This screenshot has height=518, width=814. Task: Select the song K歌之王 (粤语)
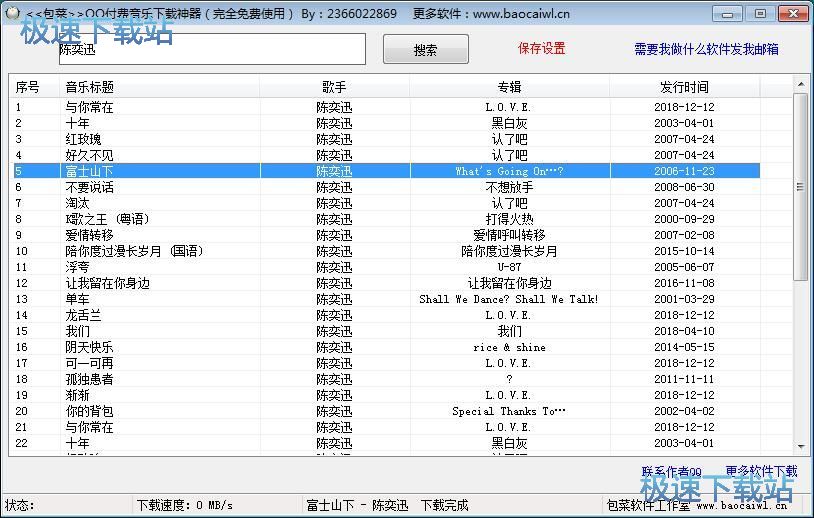[x=107, y=220]
